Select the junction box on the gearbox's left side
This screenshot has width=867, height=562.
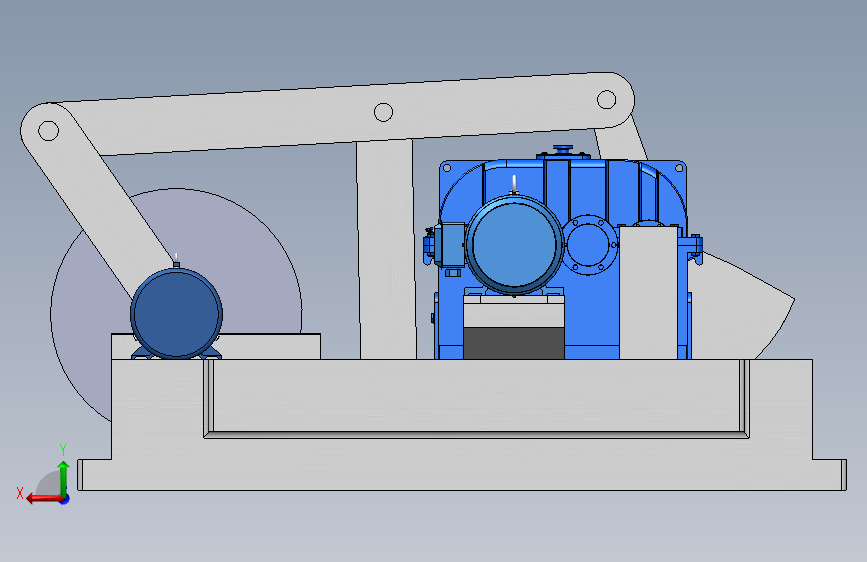click(x=450, y=245)
